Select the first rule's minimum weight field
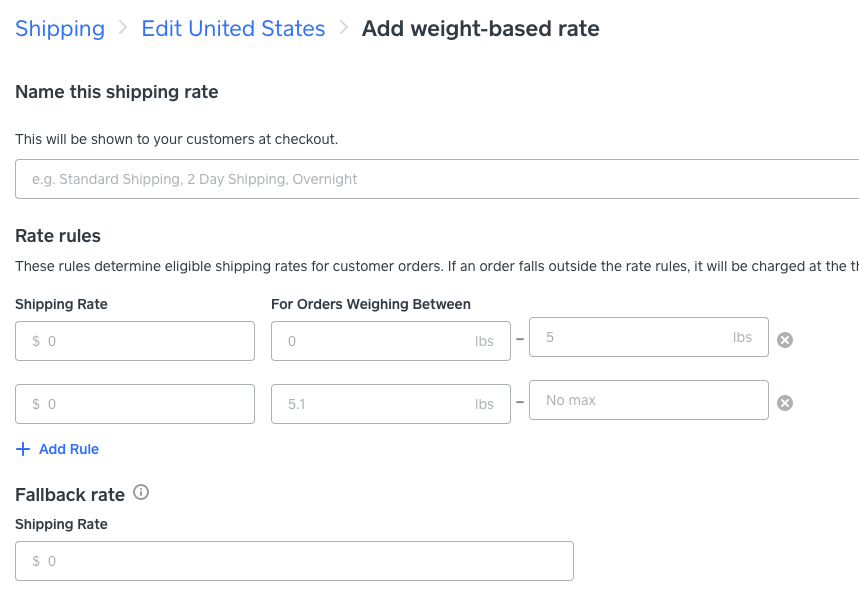This screenshot has height=594, width=859. click(x=390, y=341)
